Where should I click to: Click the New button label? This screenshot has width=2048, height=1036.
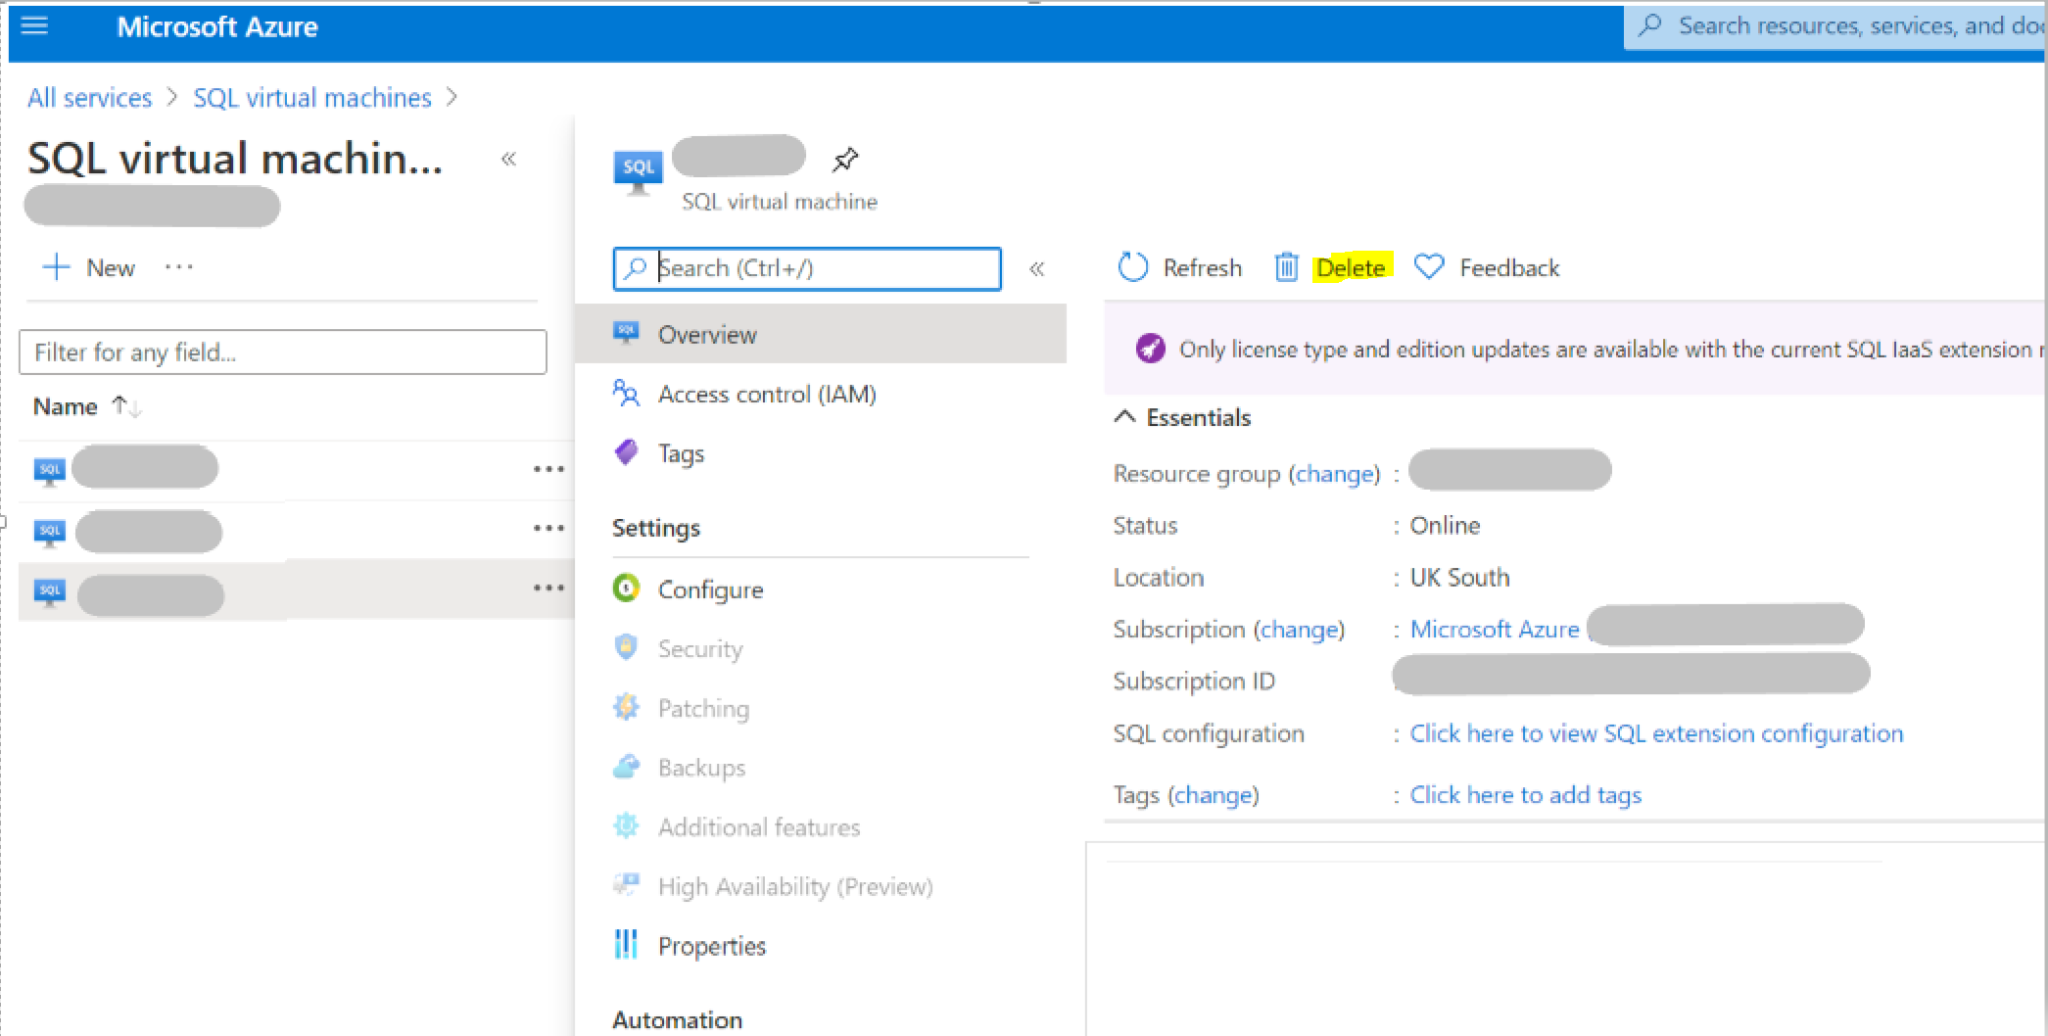click(x=110, y=268)
